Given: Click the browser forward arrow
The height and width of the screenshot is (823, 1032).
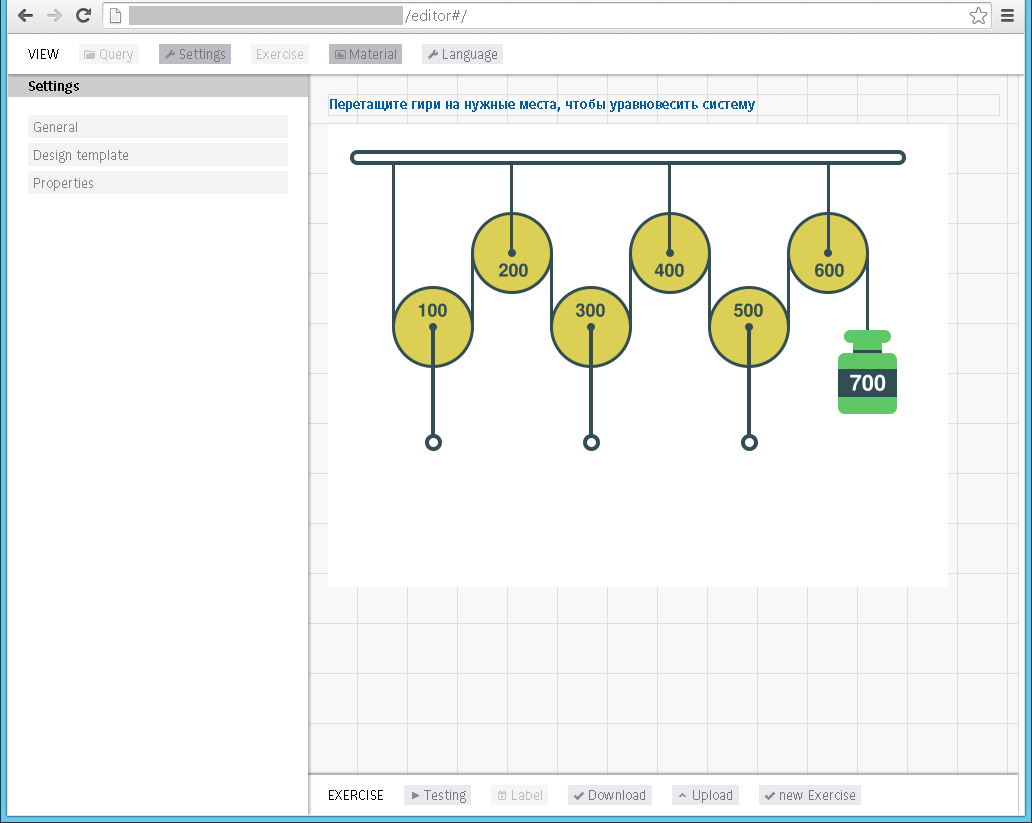Looking at the screenshot, I should (54, 15).
